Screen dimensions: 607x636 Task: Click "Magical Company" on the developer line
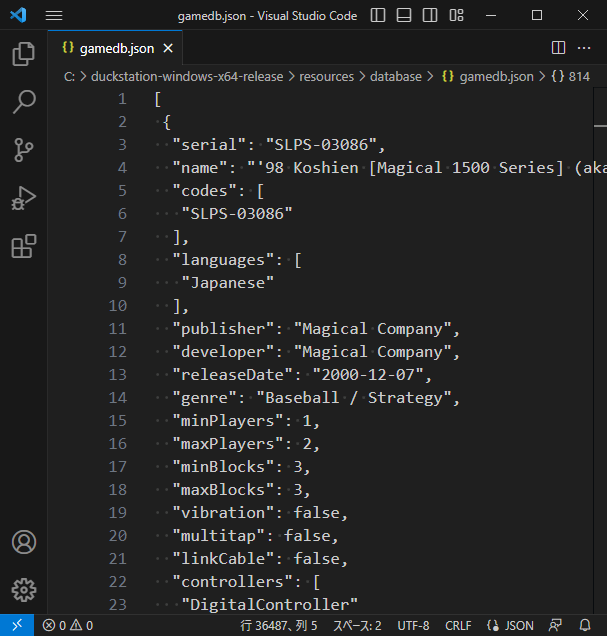[x=372, y=352]
